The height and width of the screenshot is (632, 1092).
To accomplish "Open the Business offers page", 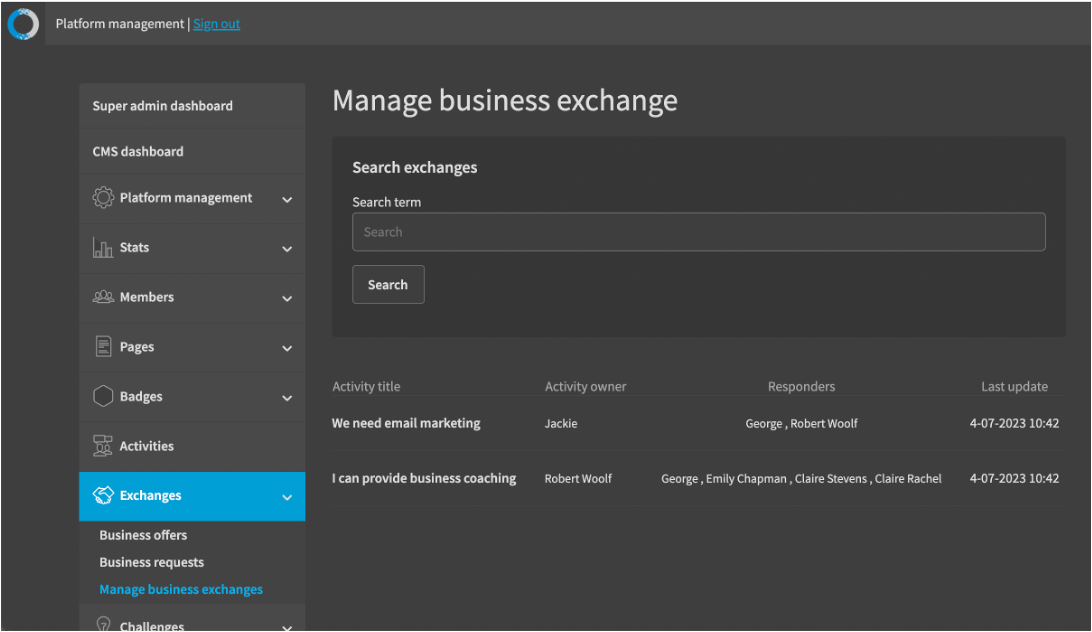I will click(x=142, y=534).
